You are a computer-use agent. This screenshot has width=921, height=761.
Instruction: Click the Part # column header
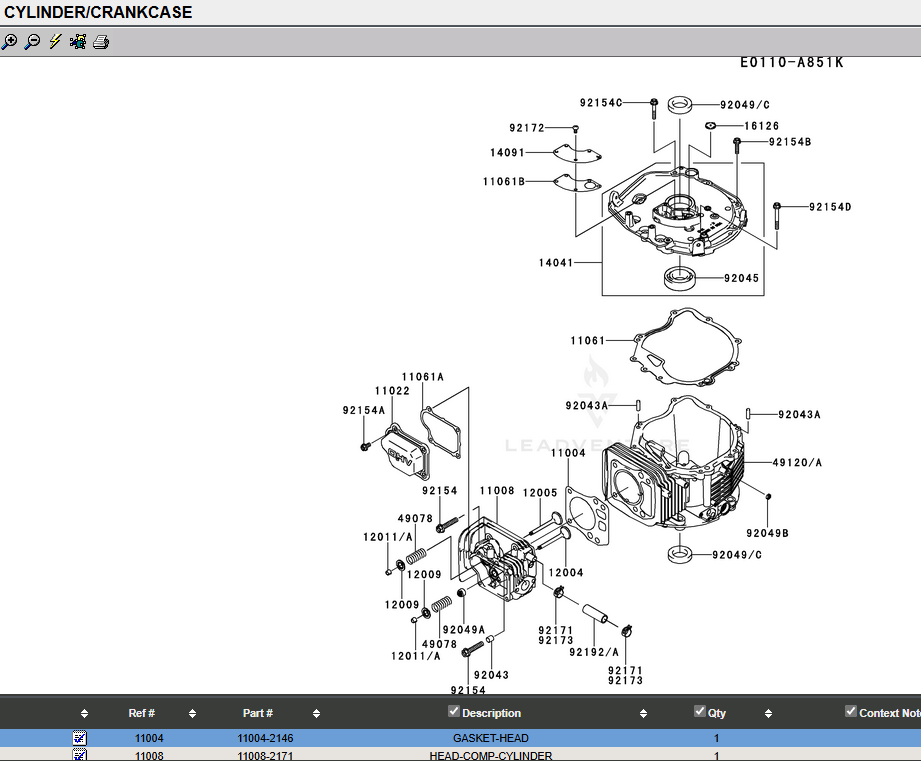258,713
